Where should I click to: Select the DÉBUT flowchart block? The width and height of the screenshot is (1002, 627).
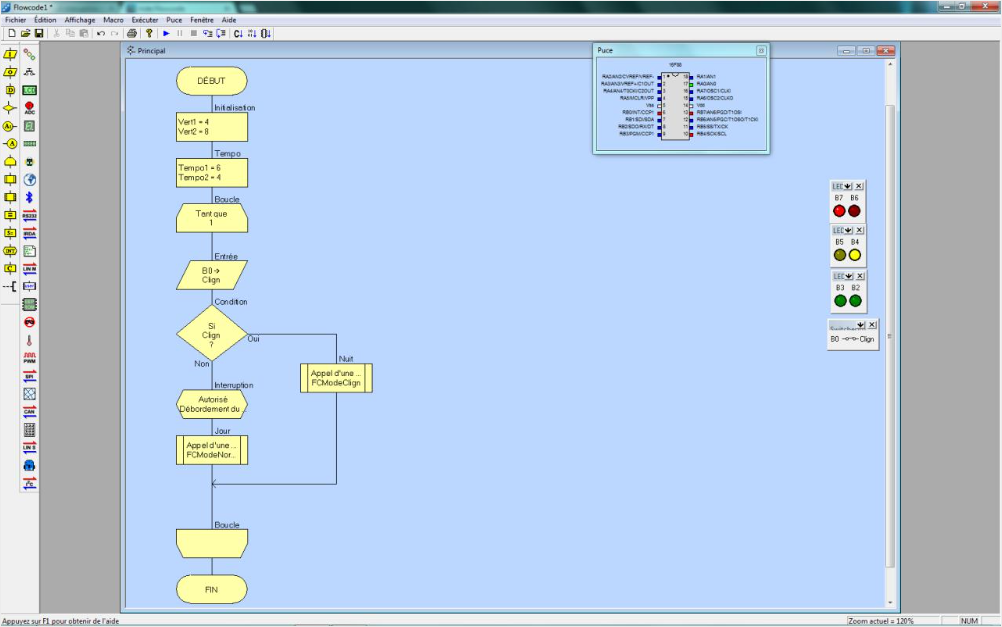pos(211,80)
